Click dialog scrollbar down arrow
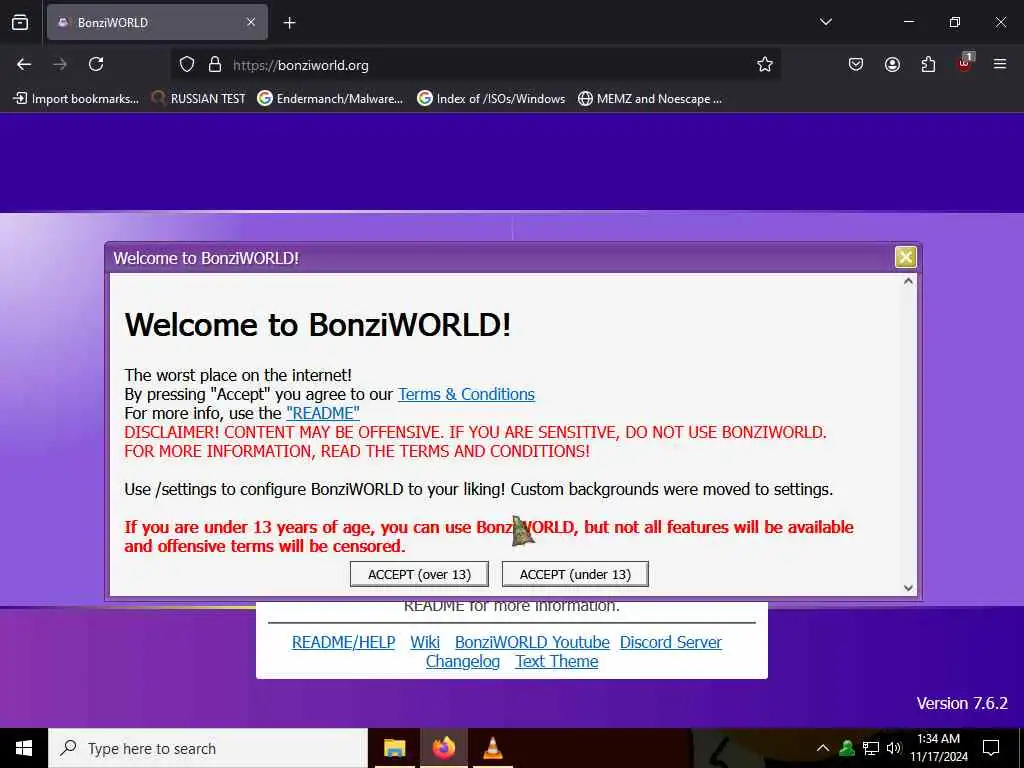 click(x=908, y=588)
